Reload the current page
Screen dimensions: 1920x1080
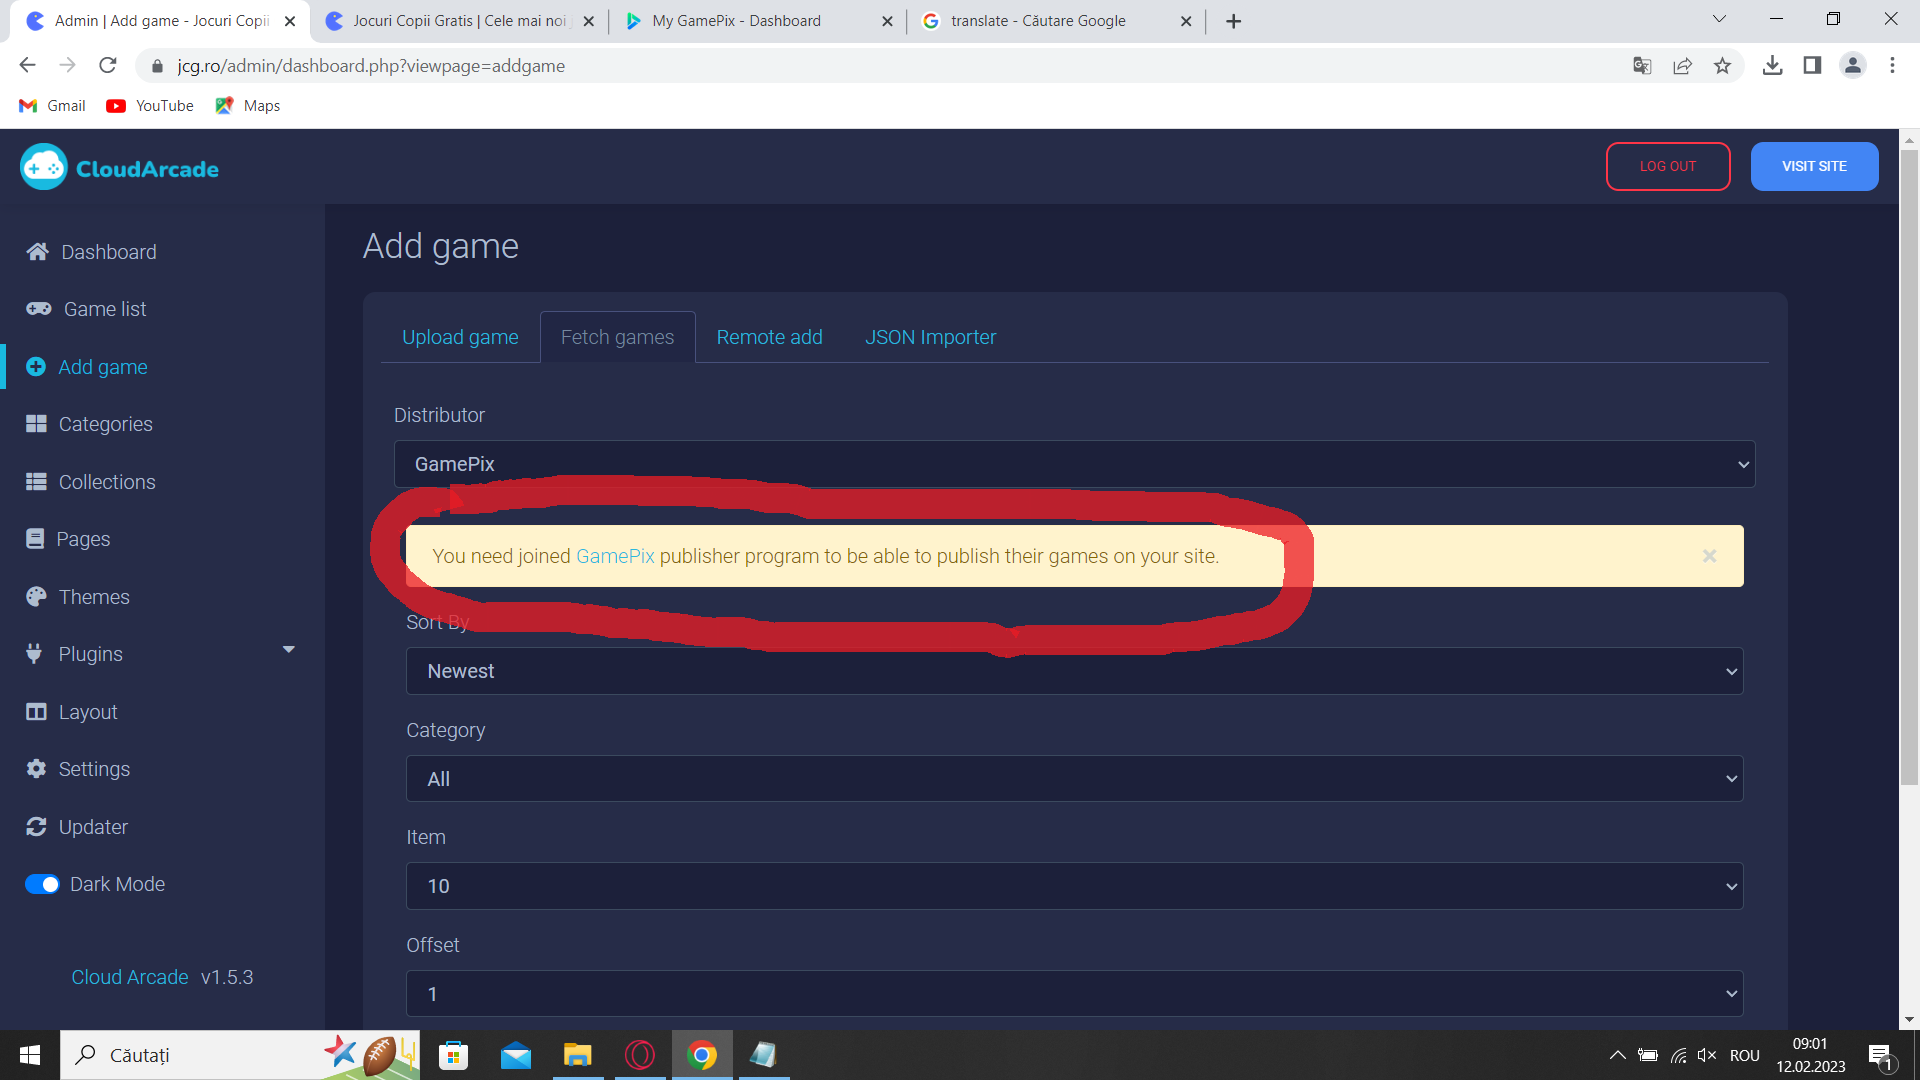click(x=107, y=66)
